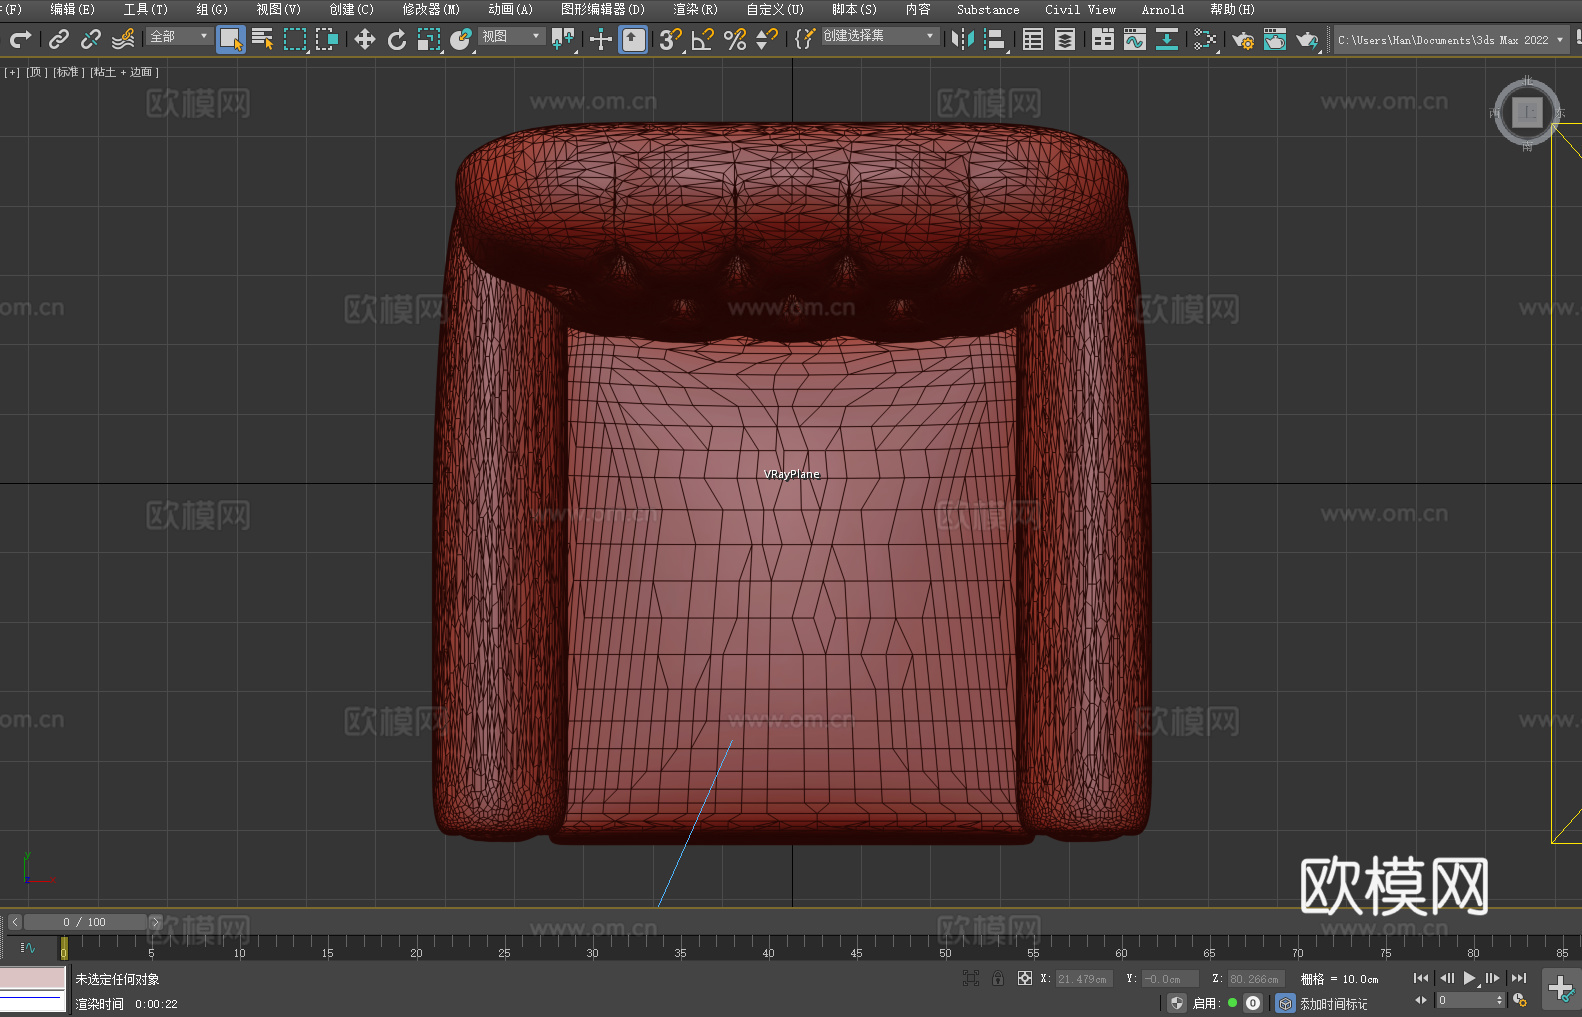Viewport: 1582px width, 1017px height.
Task: Toggle Keyboard Shortcut Override button
Action: [x=633, y=39]
